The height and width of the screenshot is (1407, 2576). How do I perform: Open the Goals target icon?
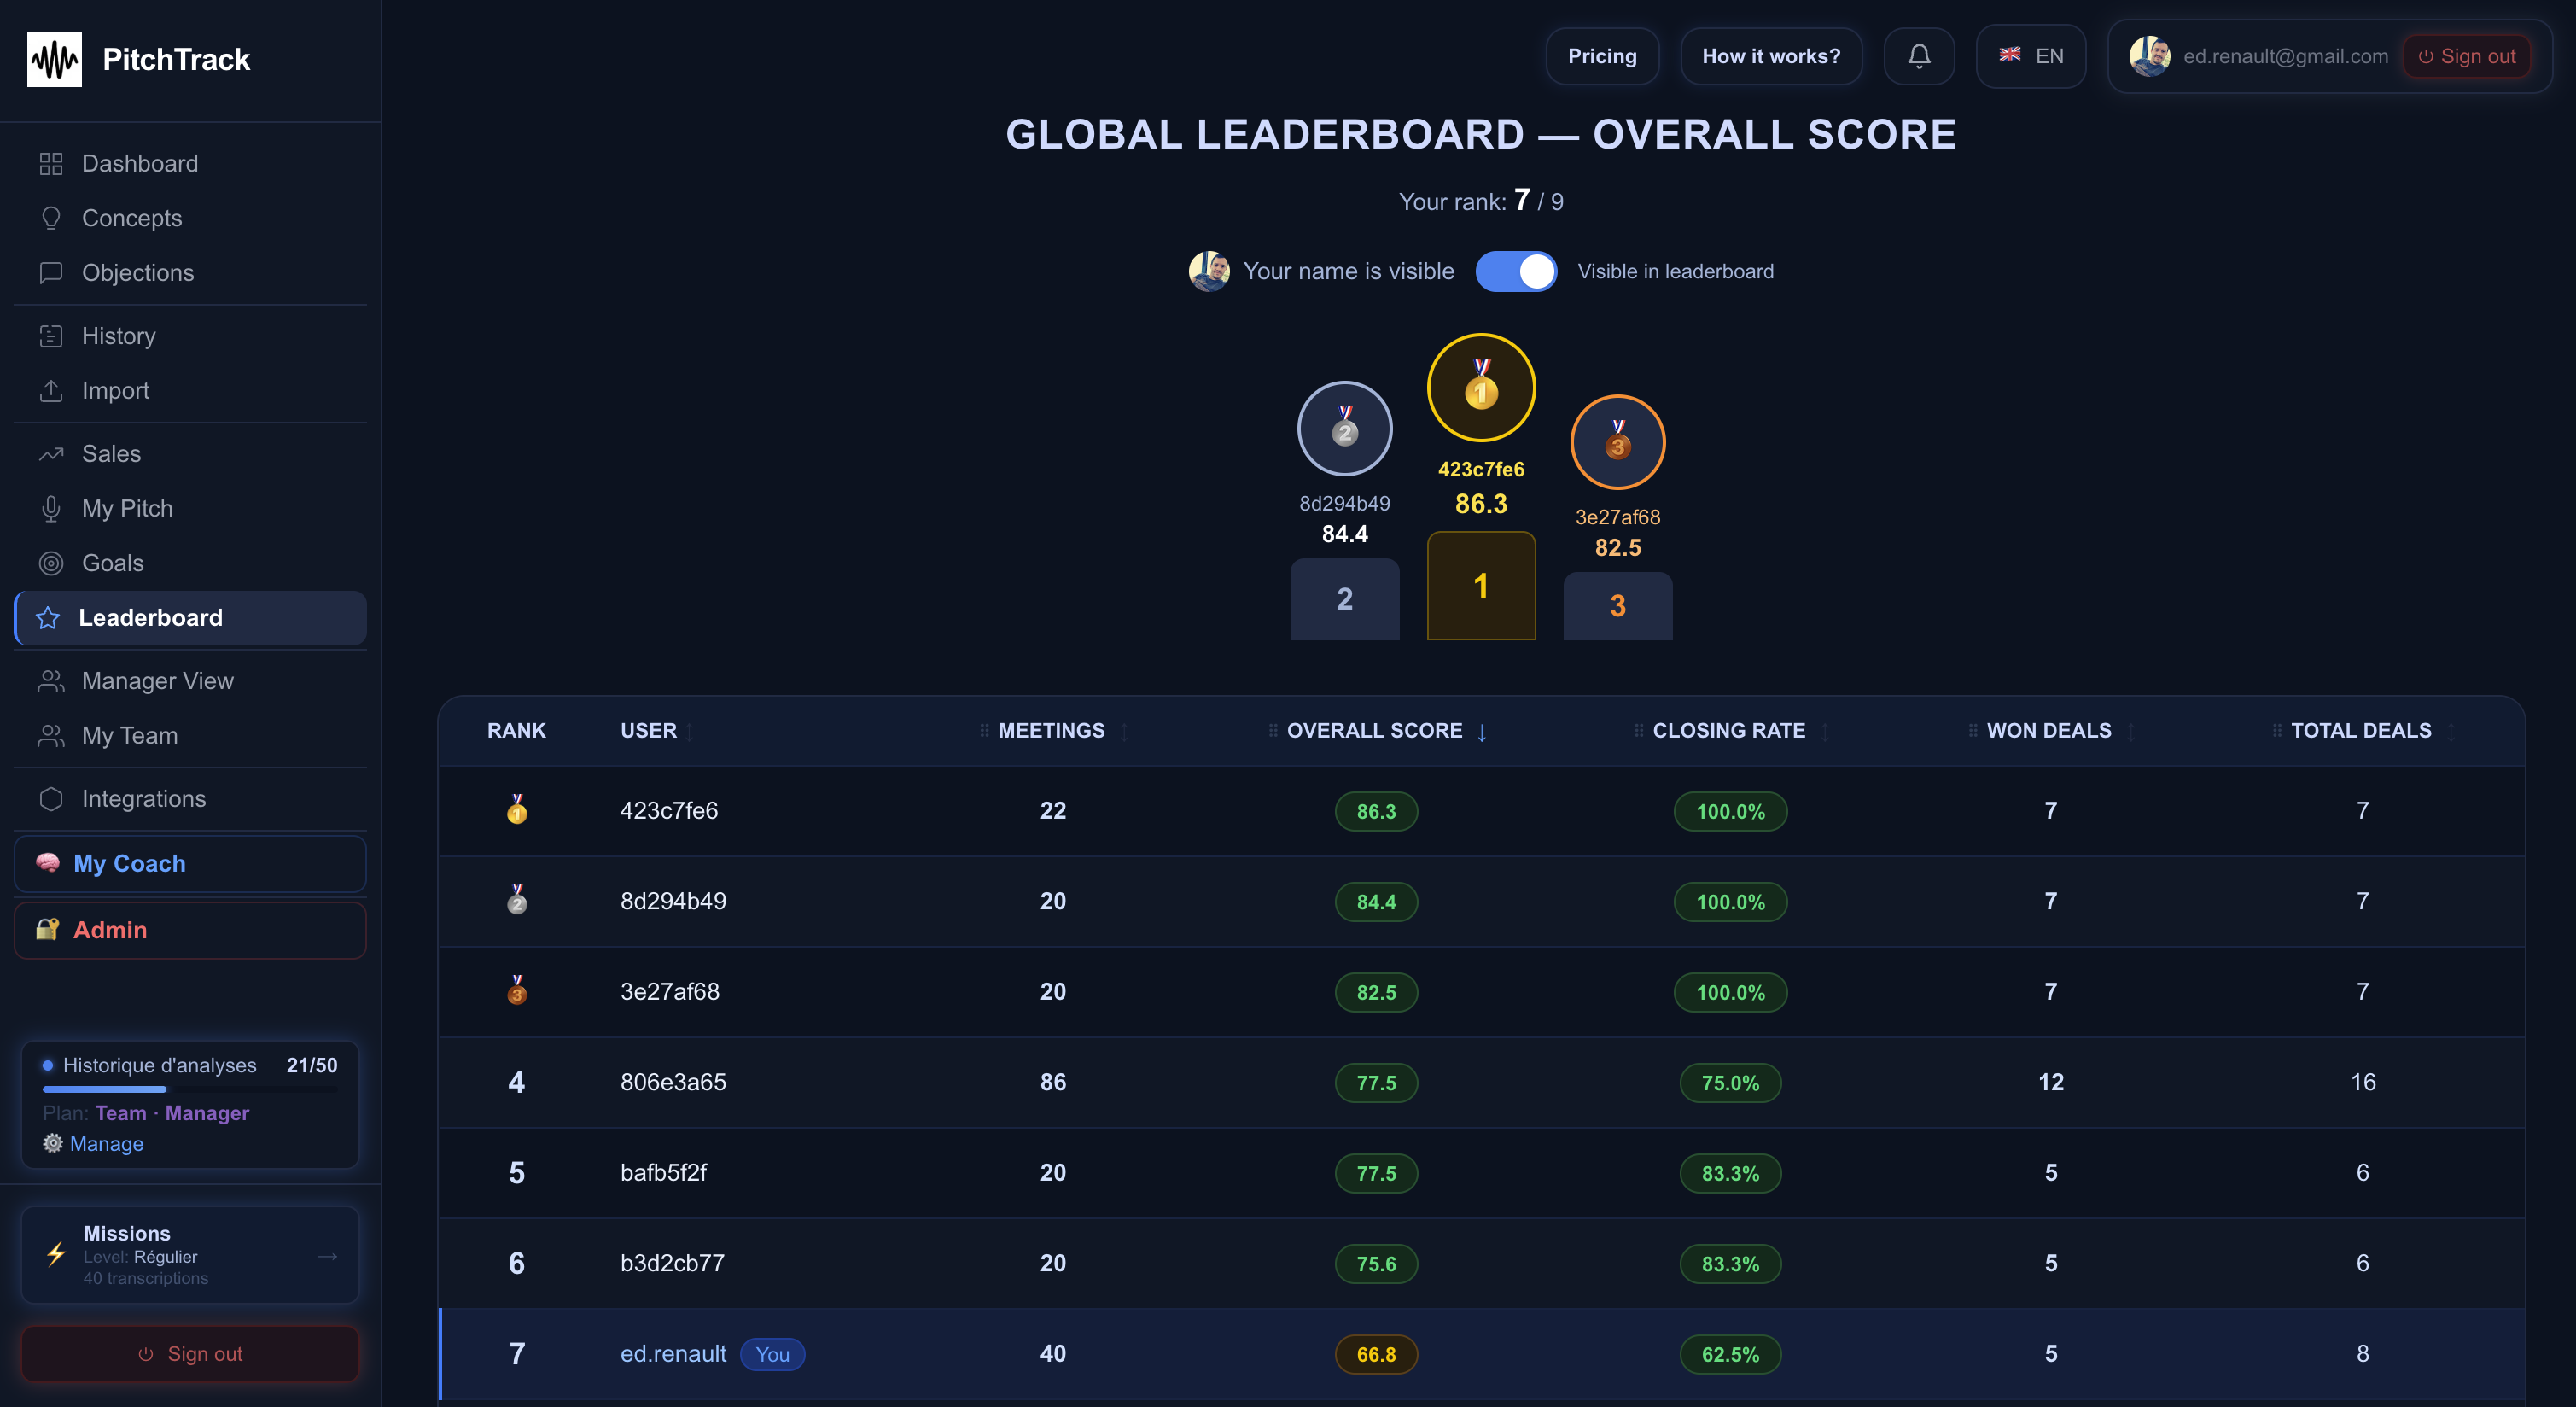tap(51, 563)
